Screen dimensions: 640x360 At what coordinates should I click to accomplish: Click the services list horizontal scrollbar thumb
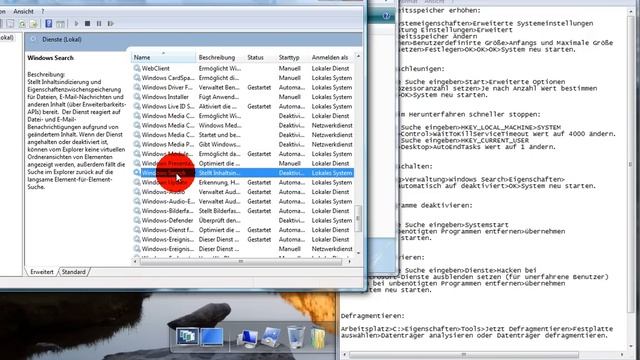(241, 261)
